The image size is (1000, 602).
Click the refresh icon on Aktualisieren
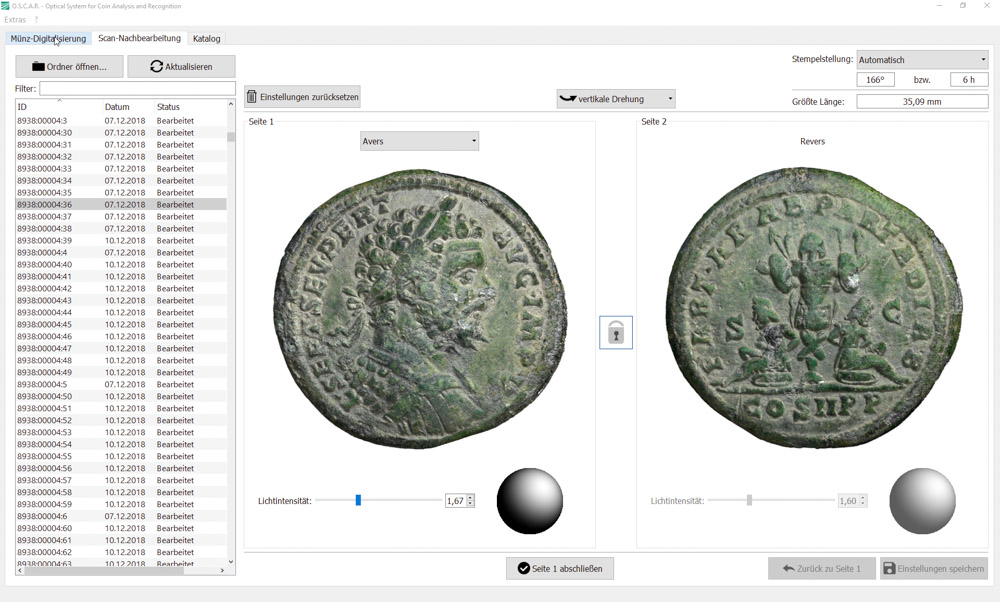coord(156,67)
